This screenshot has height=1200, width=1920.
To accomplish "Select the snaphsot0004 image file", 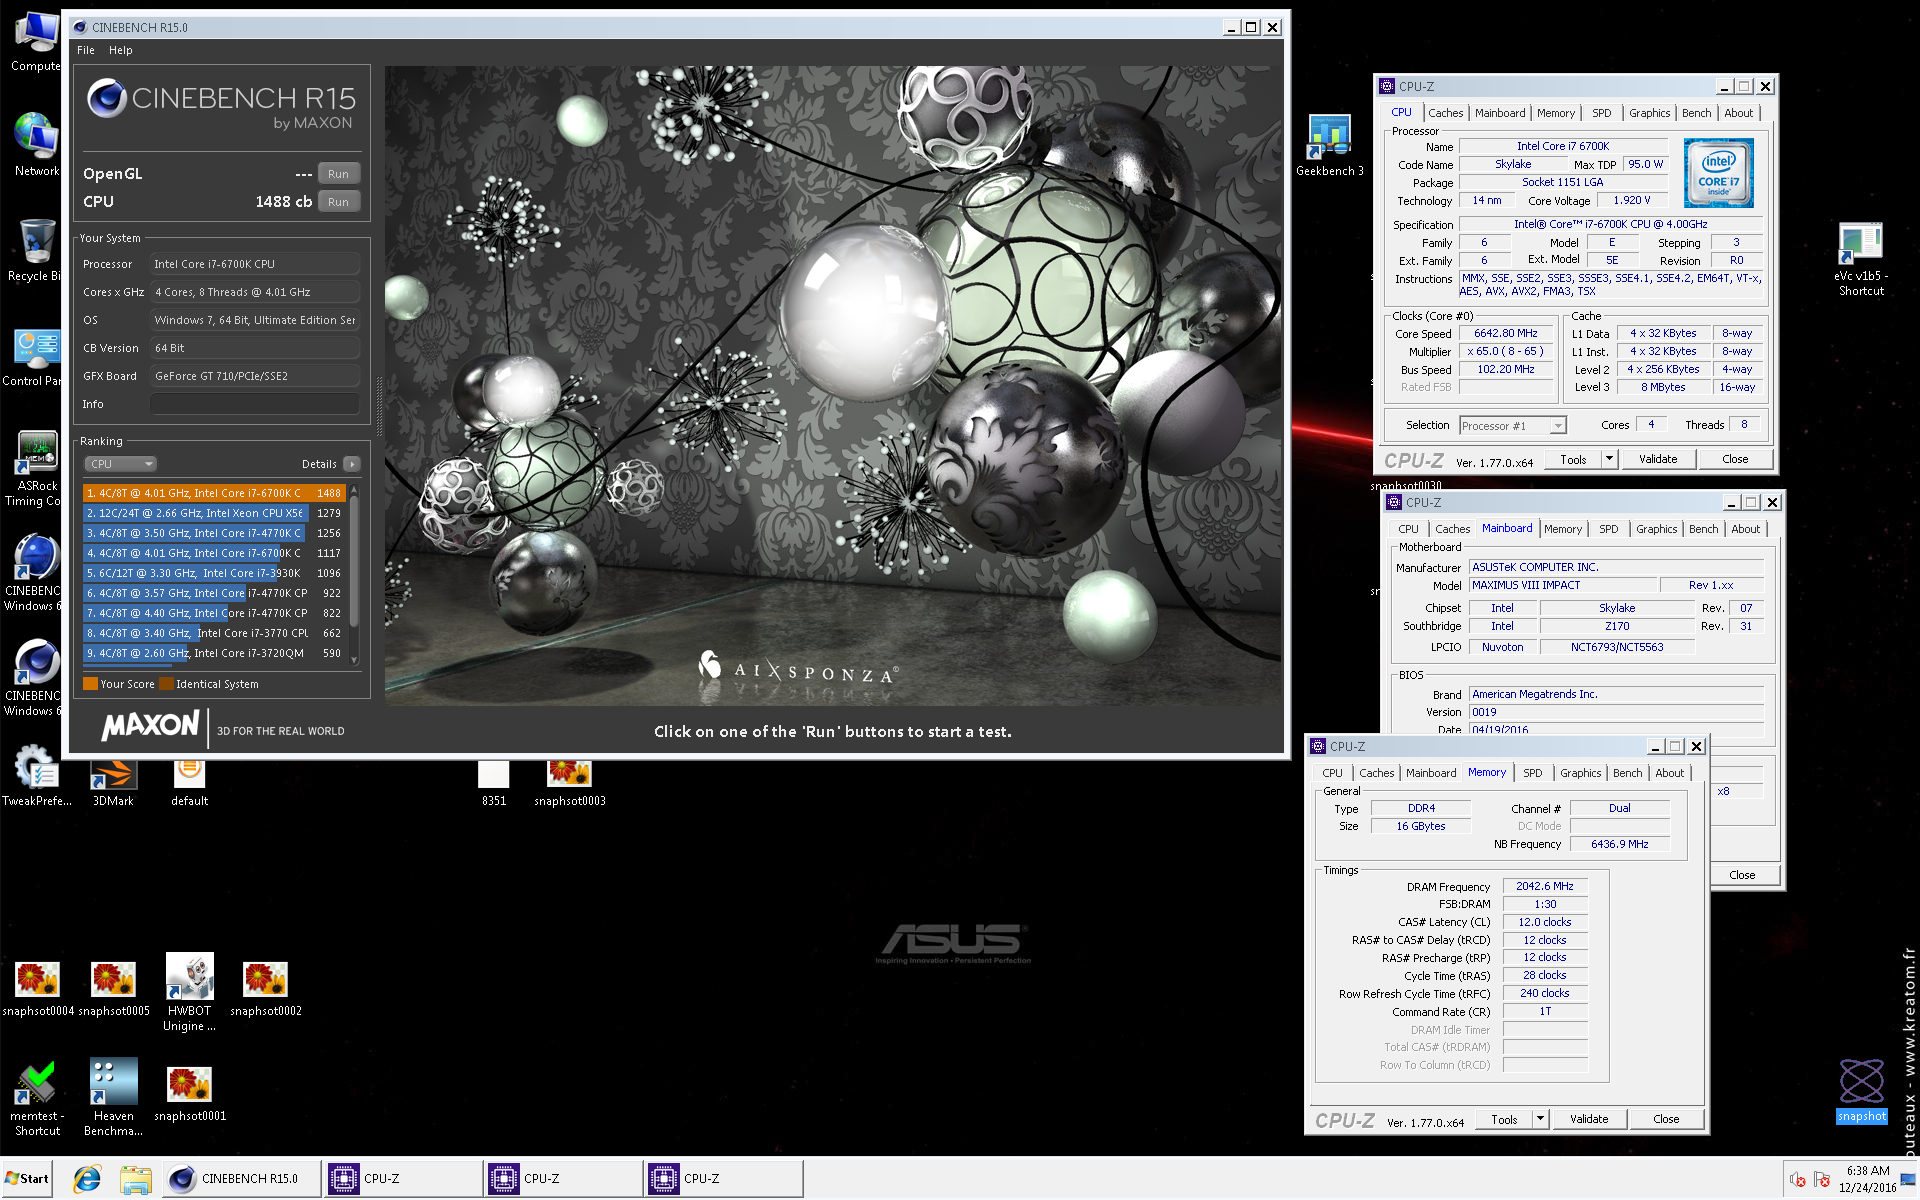I will click(x=38, y=989).
